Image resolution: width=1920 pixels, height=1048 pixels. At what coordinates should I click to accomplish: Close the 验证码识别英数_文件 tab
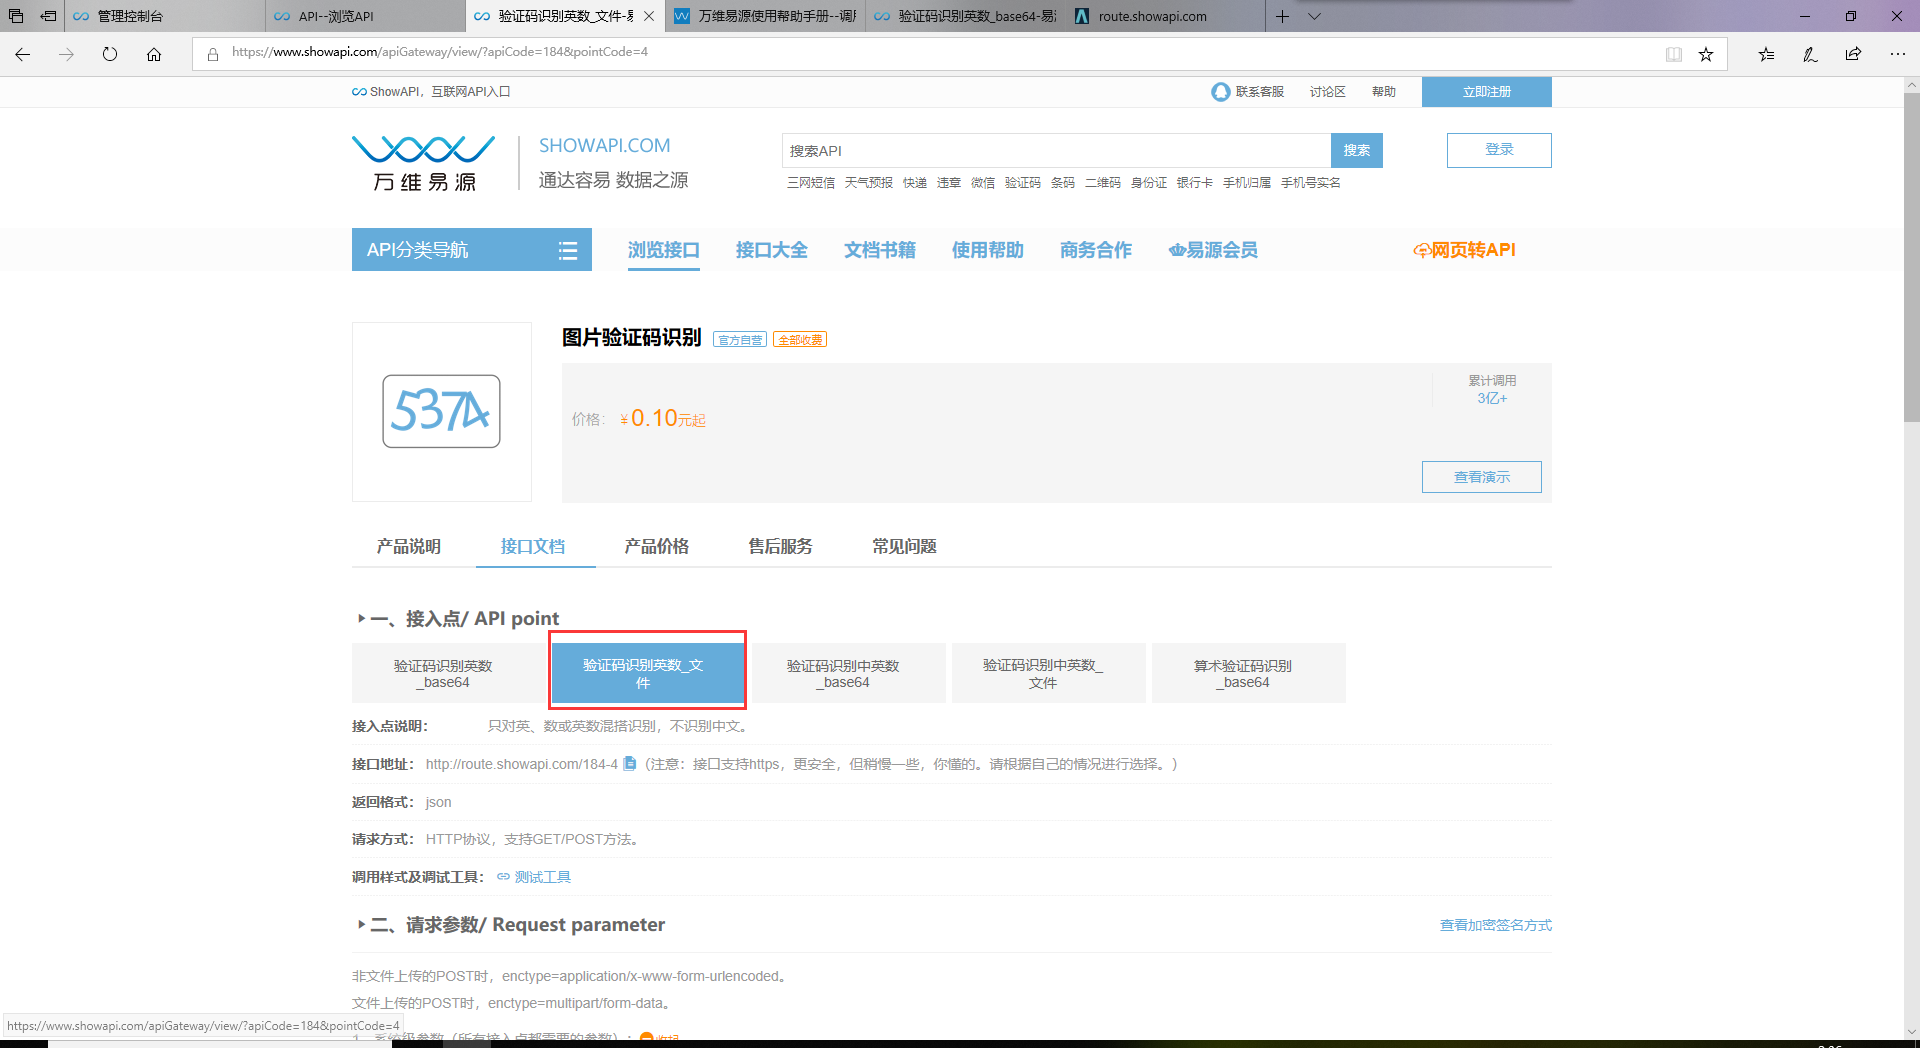coord(649,16)
